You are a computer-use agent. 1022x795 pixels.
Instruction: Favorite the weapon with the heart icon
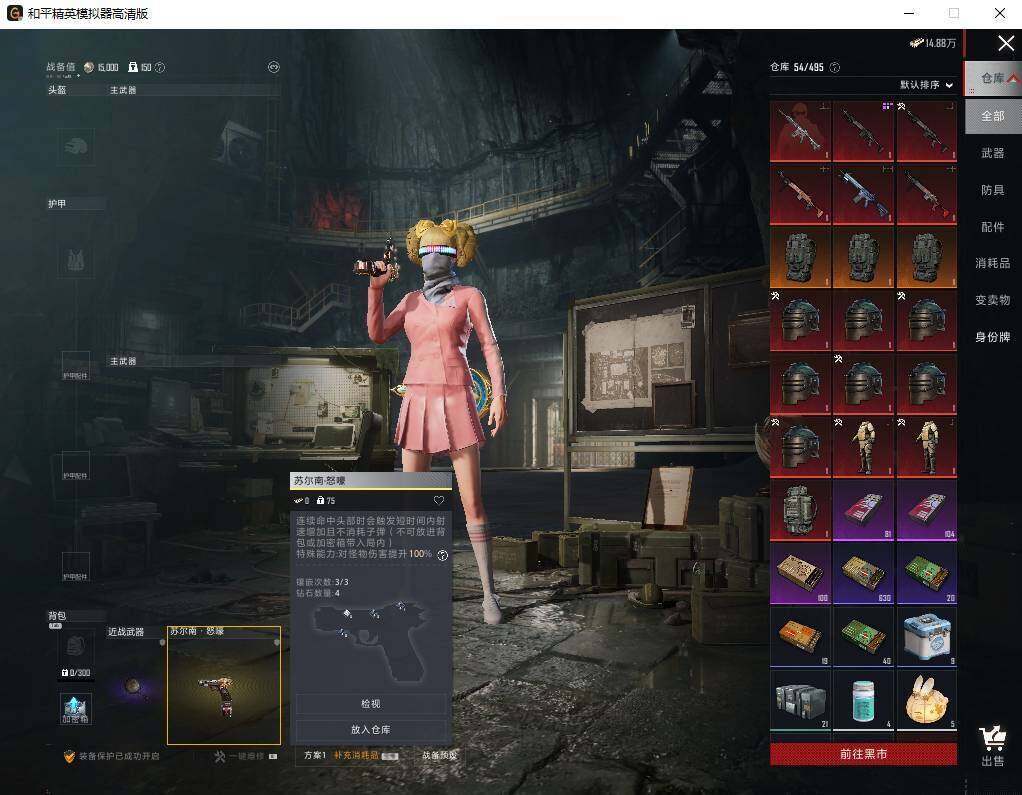coord(439,500)
